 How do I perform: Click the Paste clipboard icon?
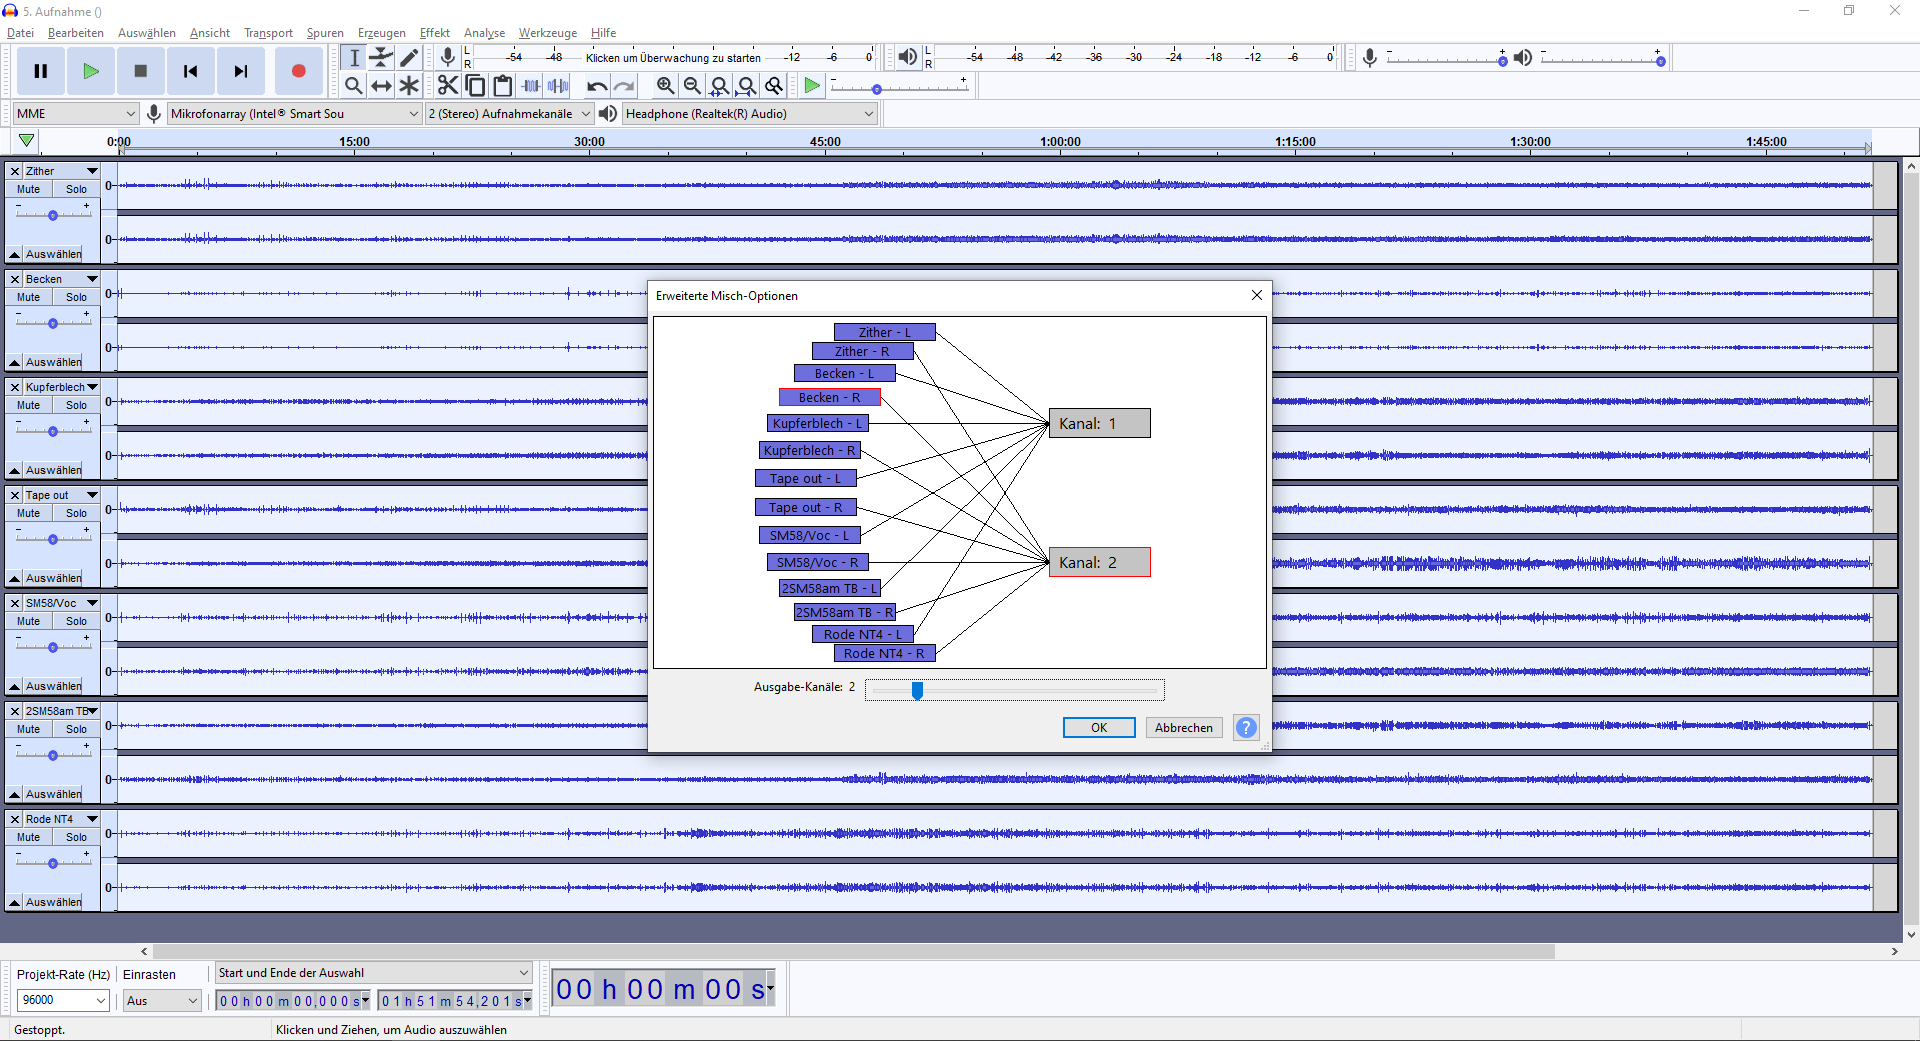(503, 86)
